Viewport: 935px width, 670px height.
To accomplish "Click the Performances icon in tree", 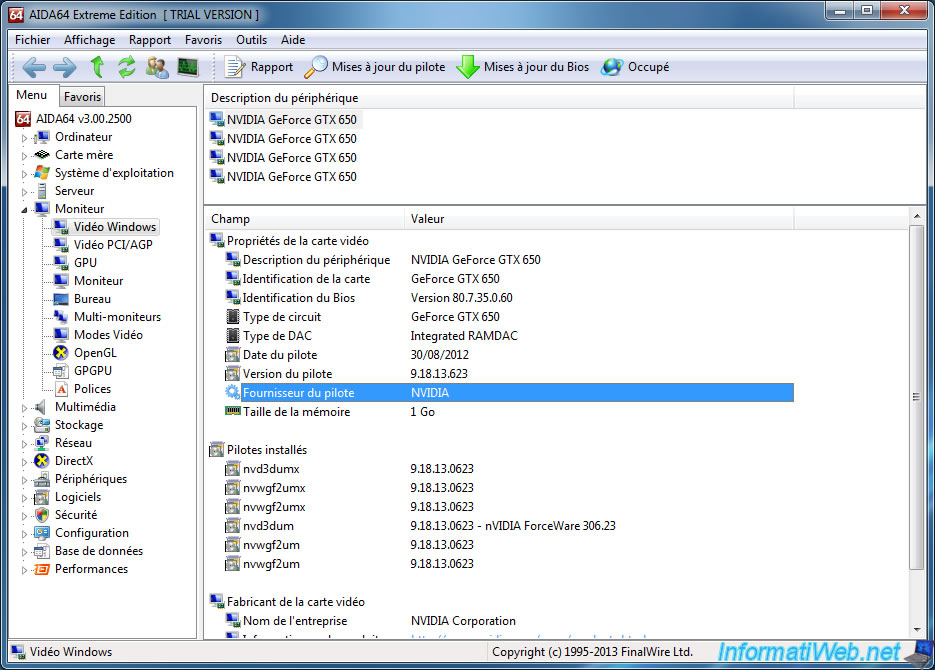I will pyautogui.click(x=42, y=569).
